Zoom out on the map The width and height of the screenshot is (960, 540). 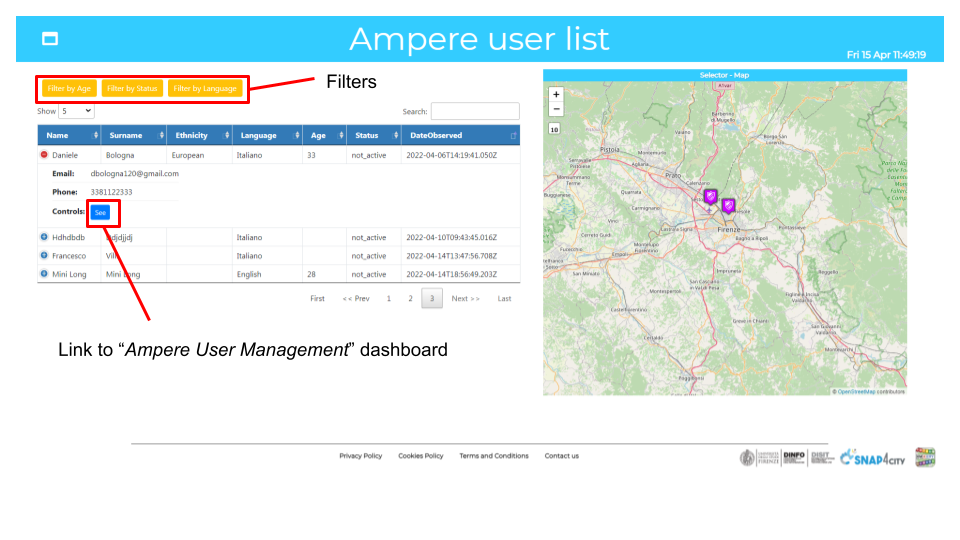pyautogui.click(x=556, y=109)
